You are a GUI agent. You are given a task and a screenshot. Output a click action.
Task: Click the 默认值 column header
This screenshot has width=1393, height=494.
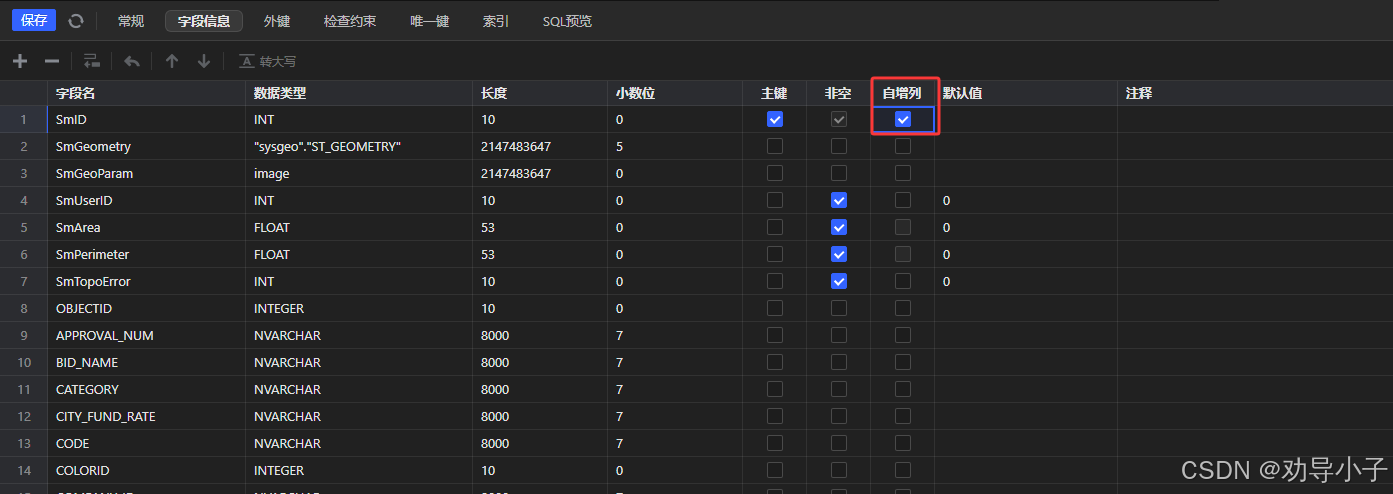point(1026,93)
